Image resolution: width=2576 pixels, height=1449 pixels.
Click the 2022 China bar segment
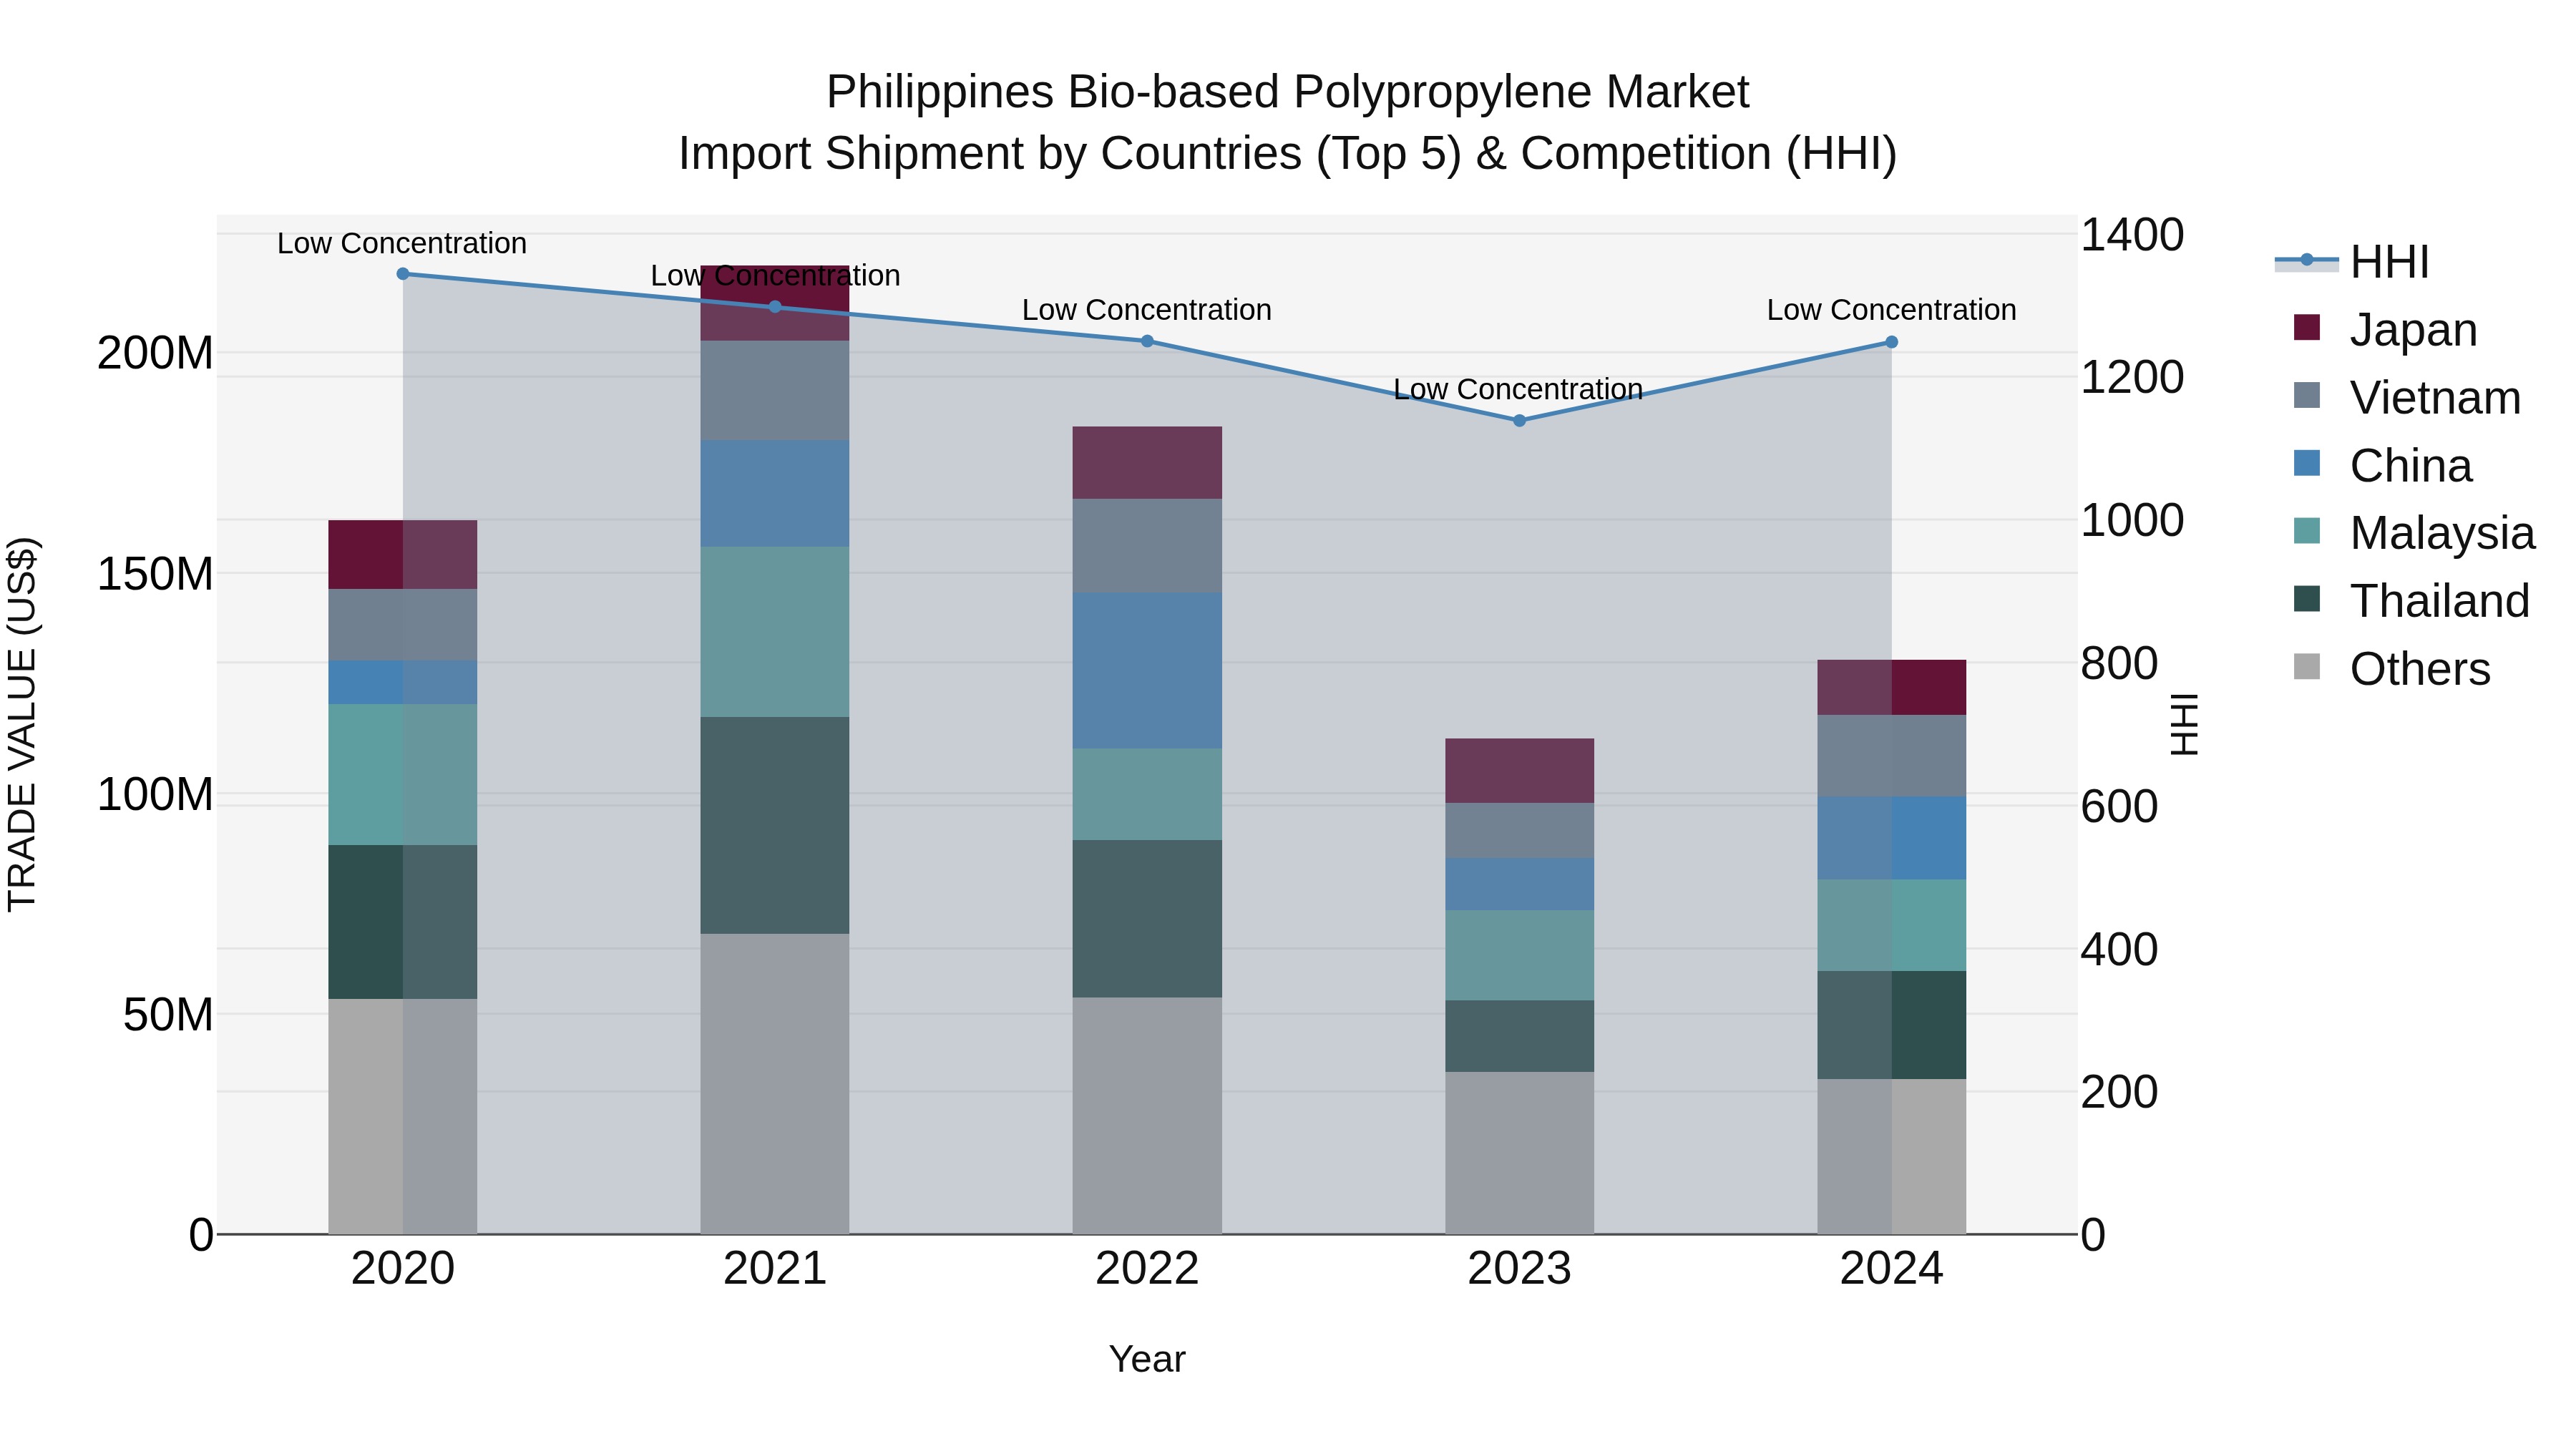1147,671
